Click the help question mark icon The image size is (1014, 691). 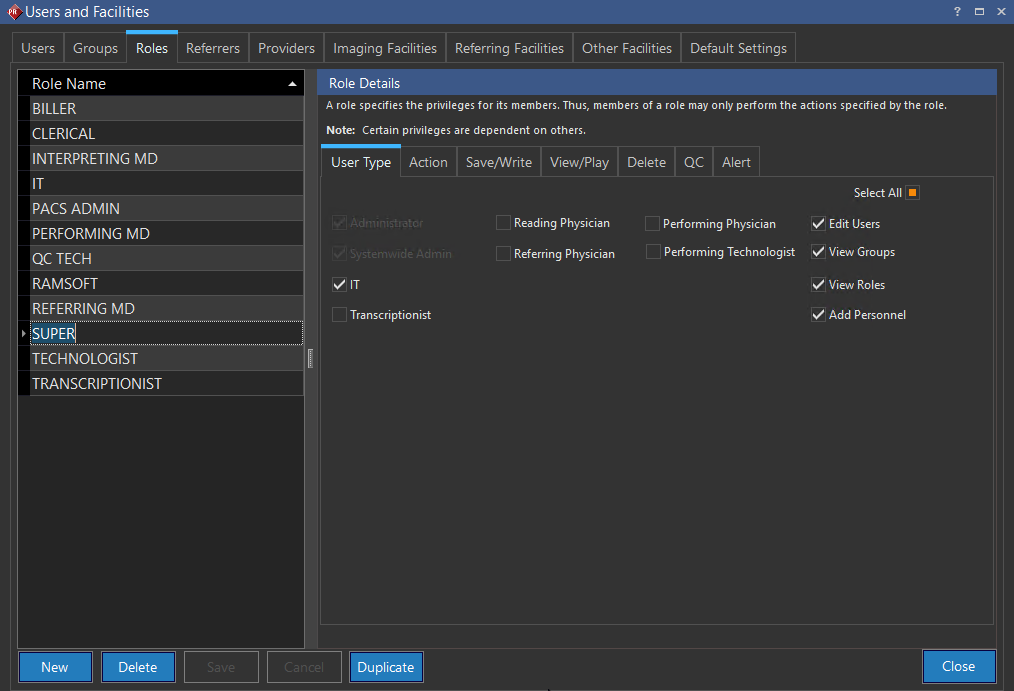(x=957, y=11)
